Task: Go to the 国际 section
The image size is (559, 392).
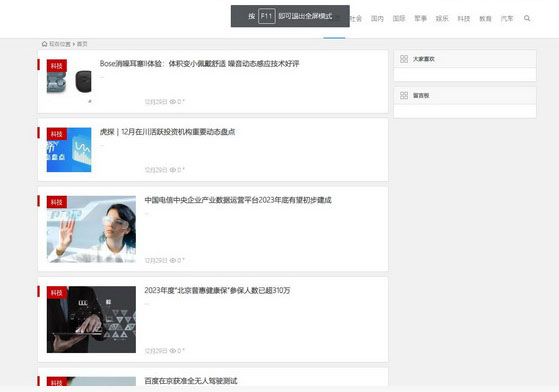Action: pos(399,19)
